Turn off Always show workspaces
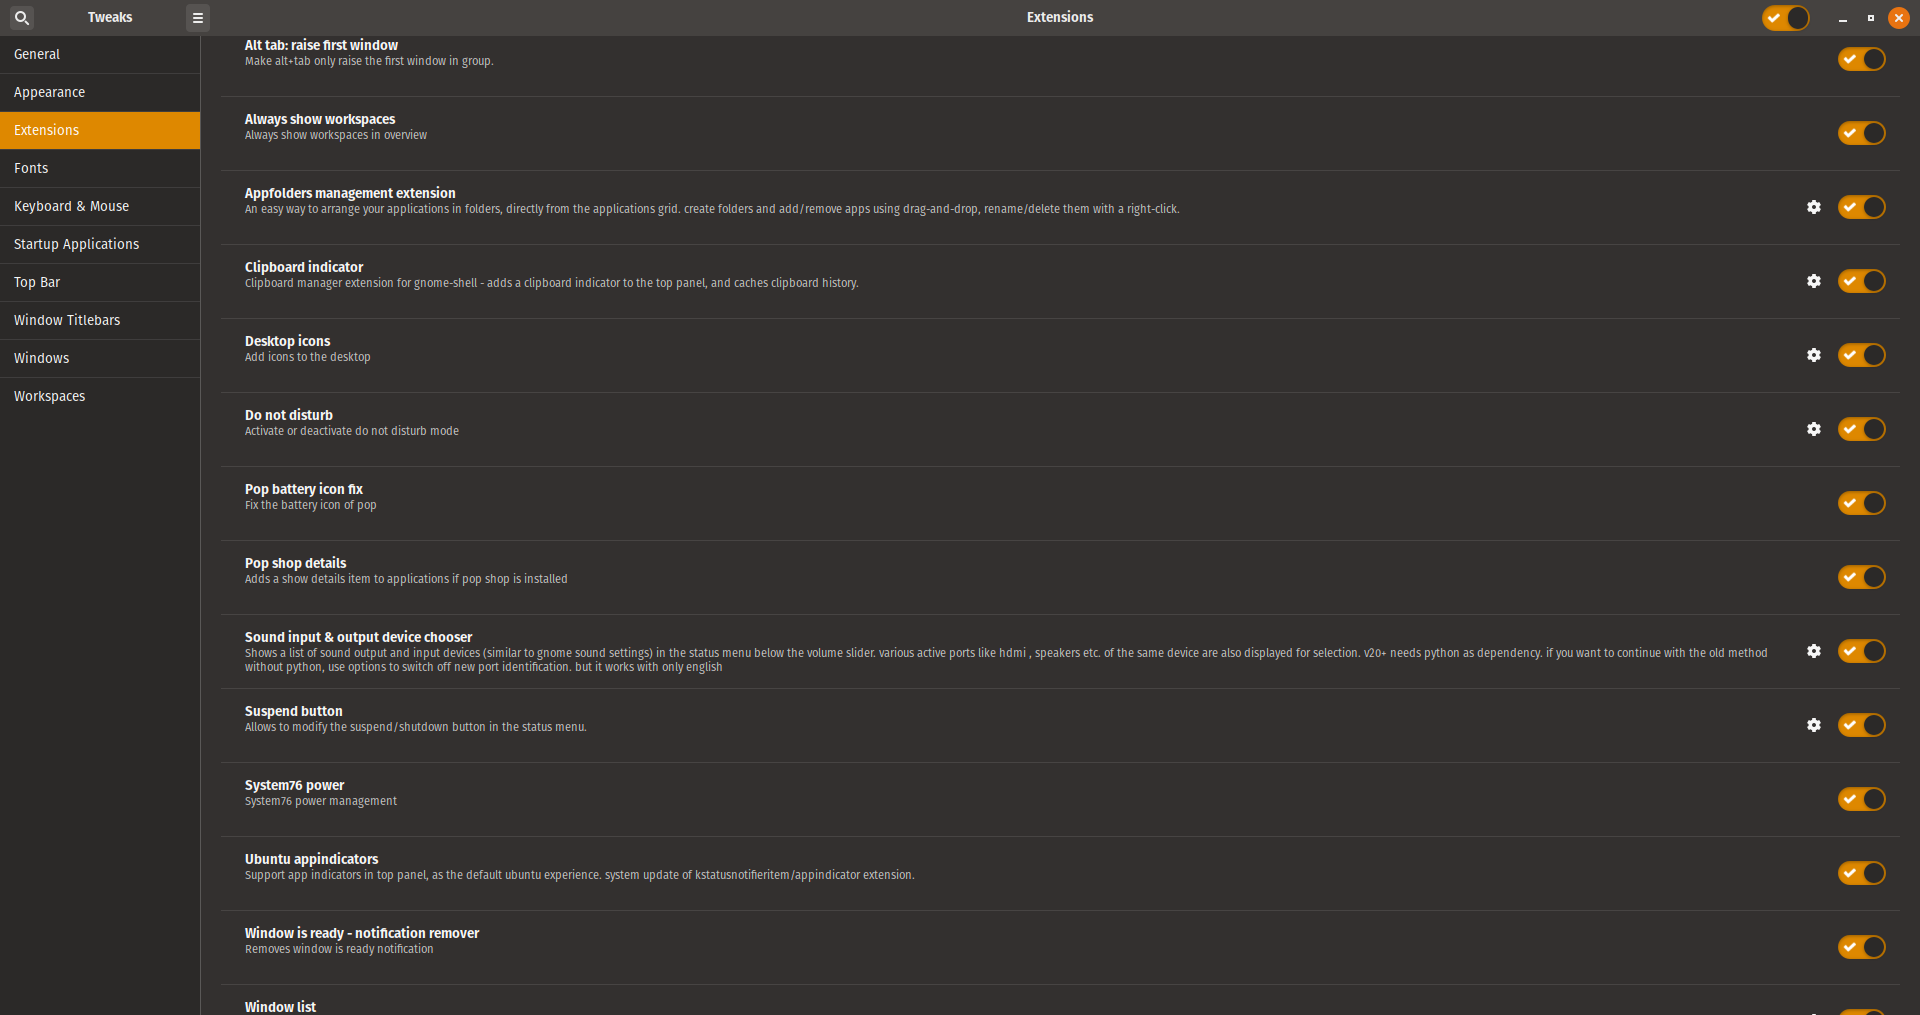Viewport: 1920px width, 1015px height. click(1862, 133)
